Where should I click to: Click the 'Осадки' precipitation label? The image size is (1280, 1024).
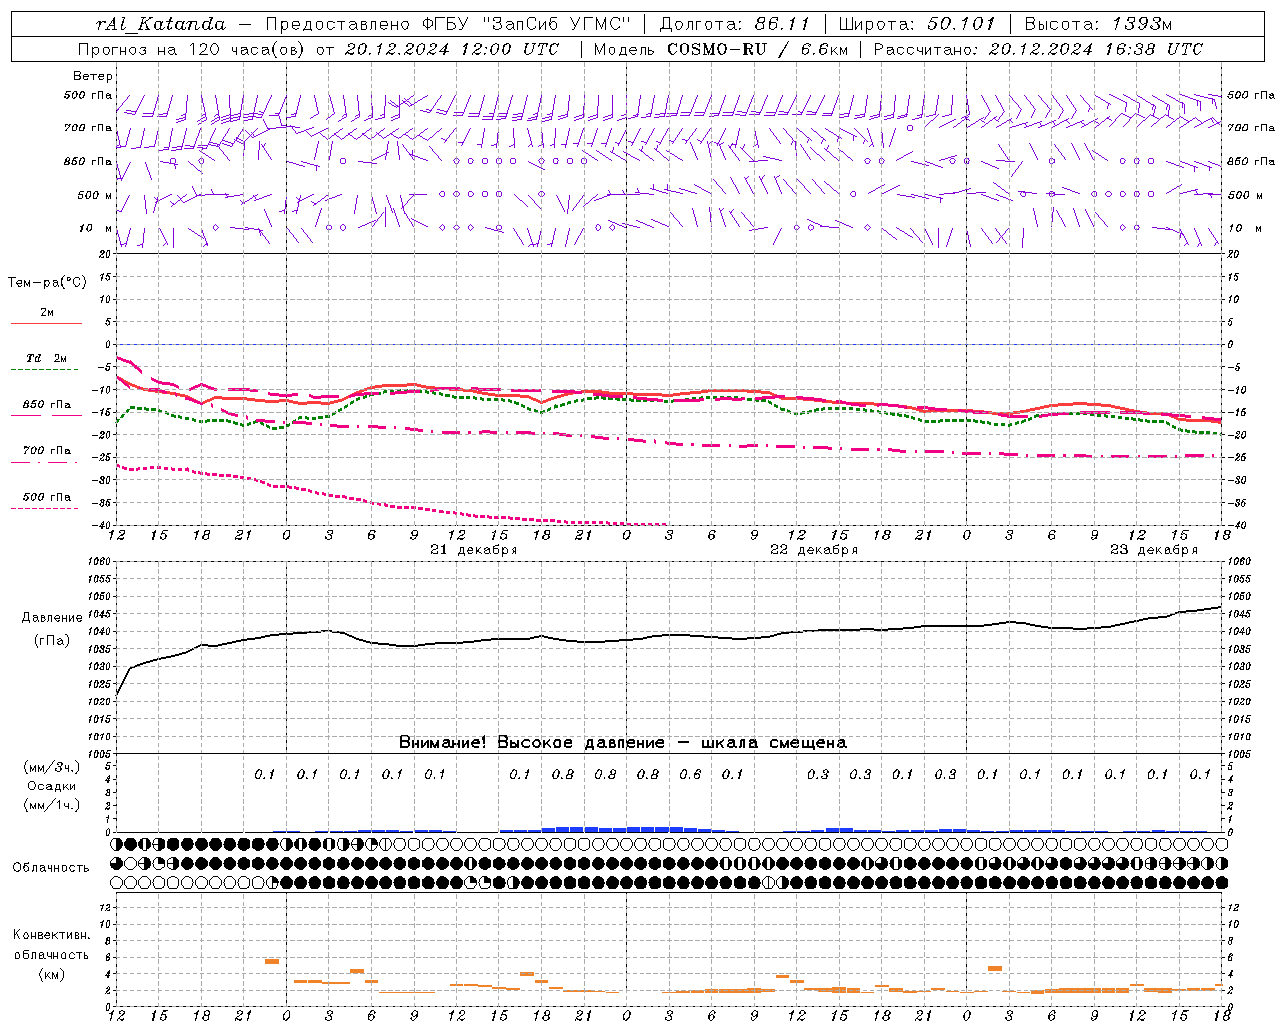(x=50, y=786)
